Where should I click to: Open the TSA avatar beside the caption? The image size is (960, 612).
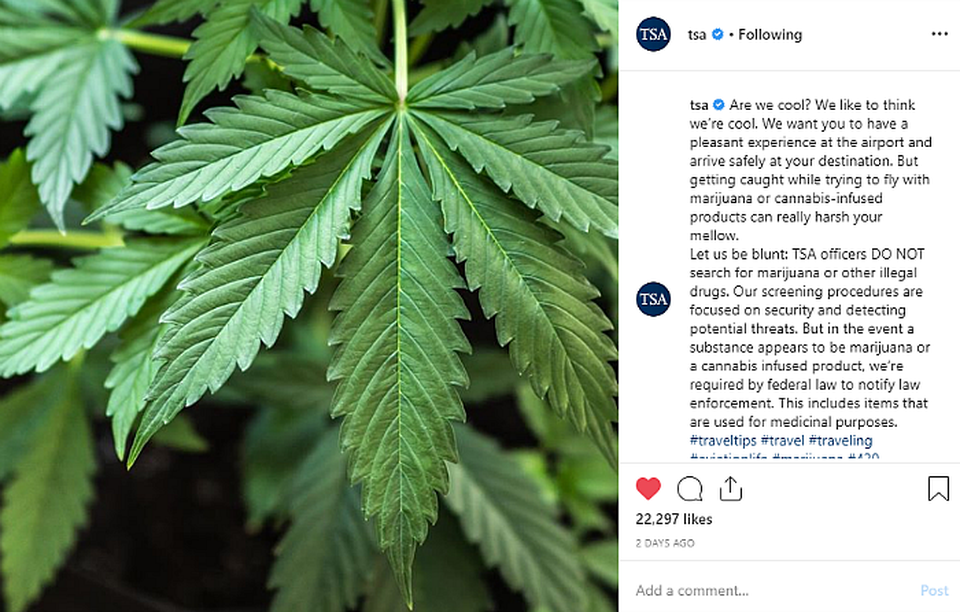click(x=653, y=299)
